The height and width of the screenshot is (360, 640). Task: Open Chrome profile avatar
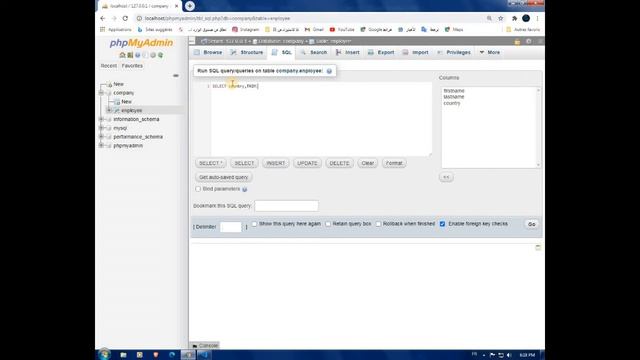coord(526,18)
